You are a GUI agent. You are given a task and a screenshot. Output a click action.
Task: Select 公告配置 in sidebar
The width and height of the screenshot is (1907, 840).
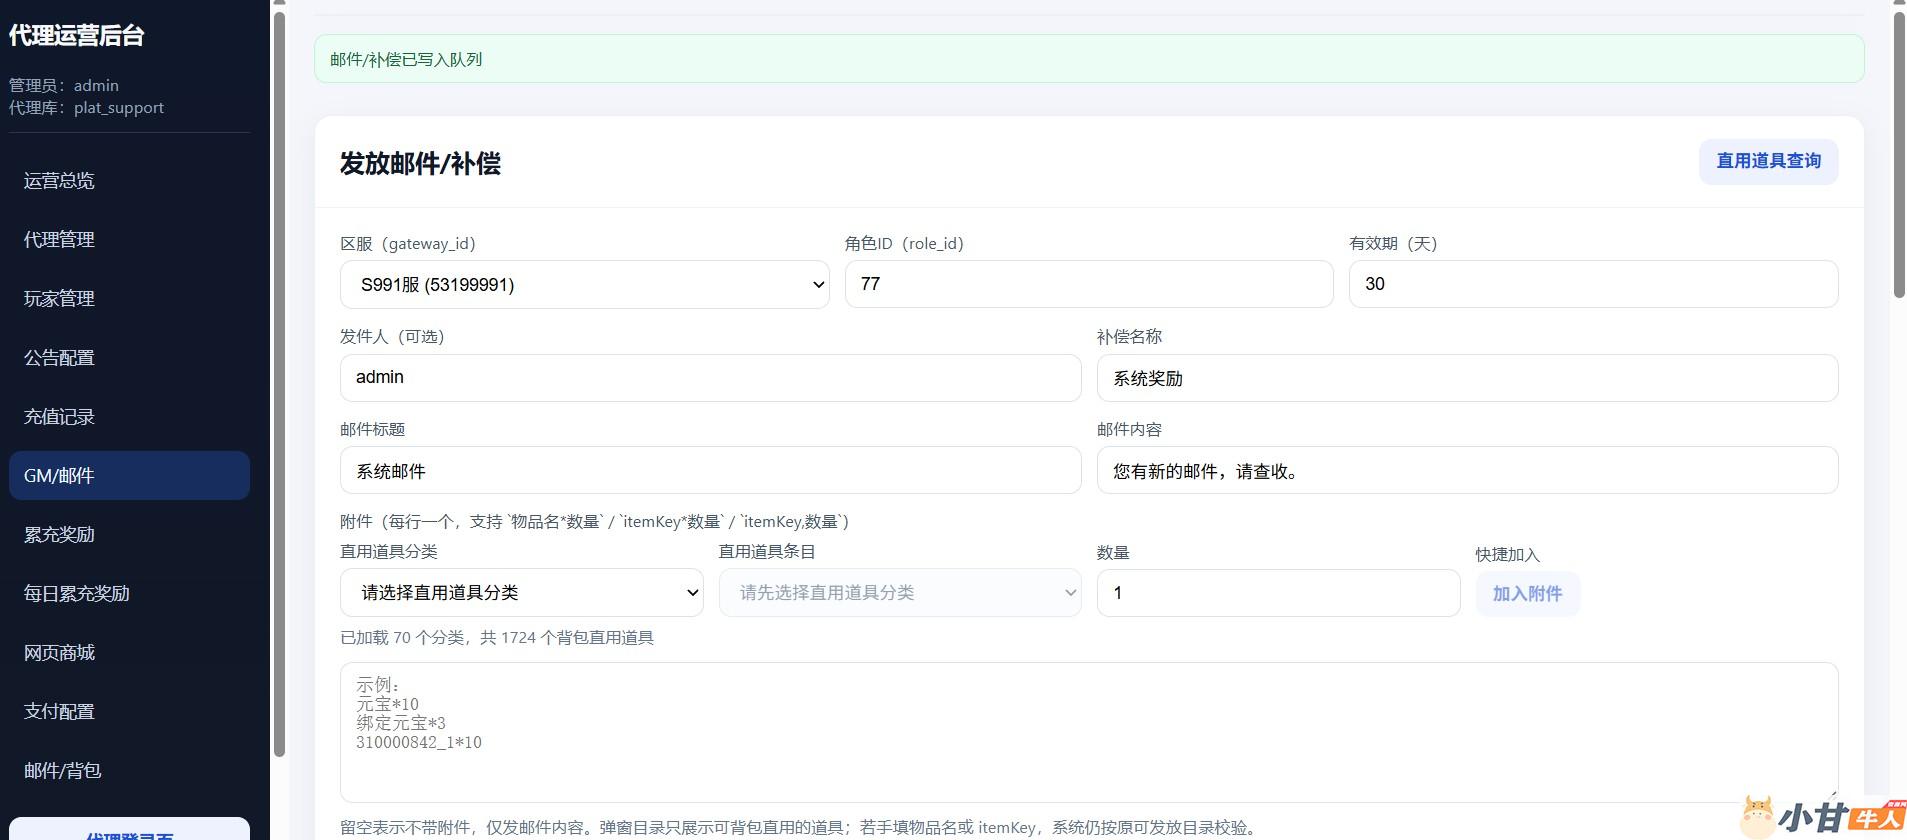pyautogui.click(x=60, y=358)
